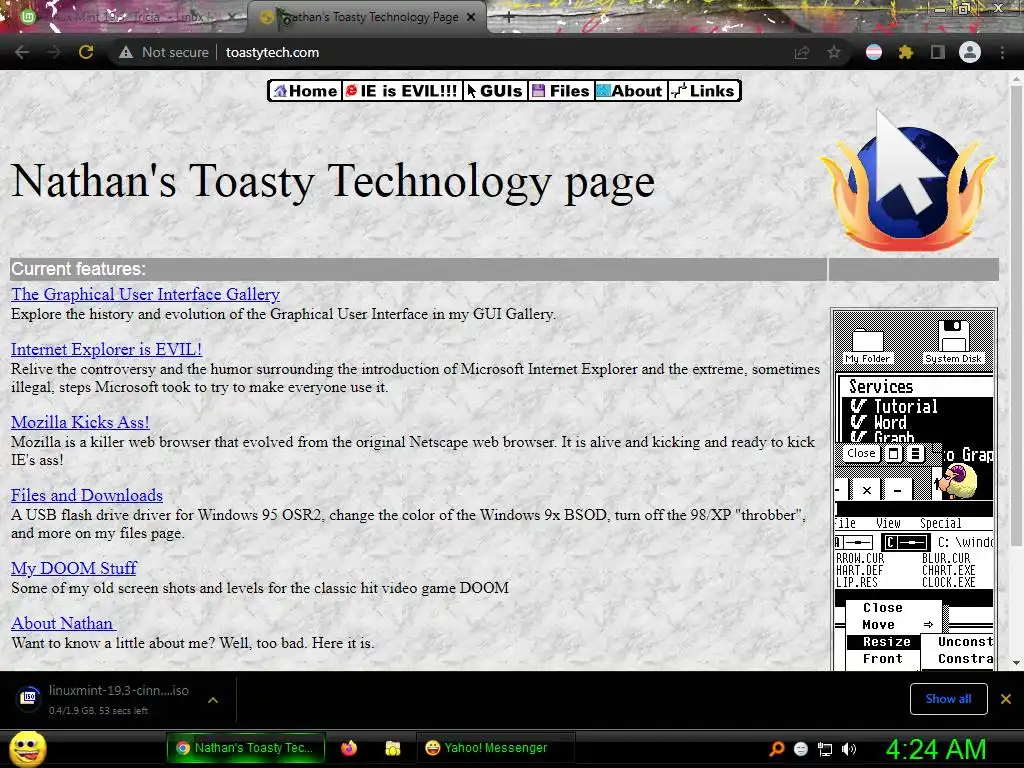
Task: Click the Show all downloads button
Action: [x=948, y=699]
